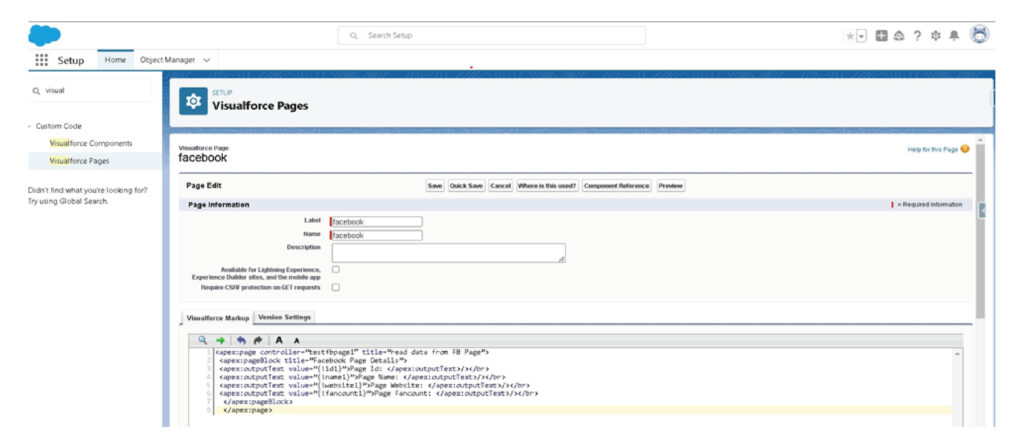Open the App Launcher grid icon
1024x448 pixels.
pos(41,59)
